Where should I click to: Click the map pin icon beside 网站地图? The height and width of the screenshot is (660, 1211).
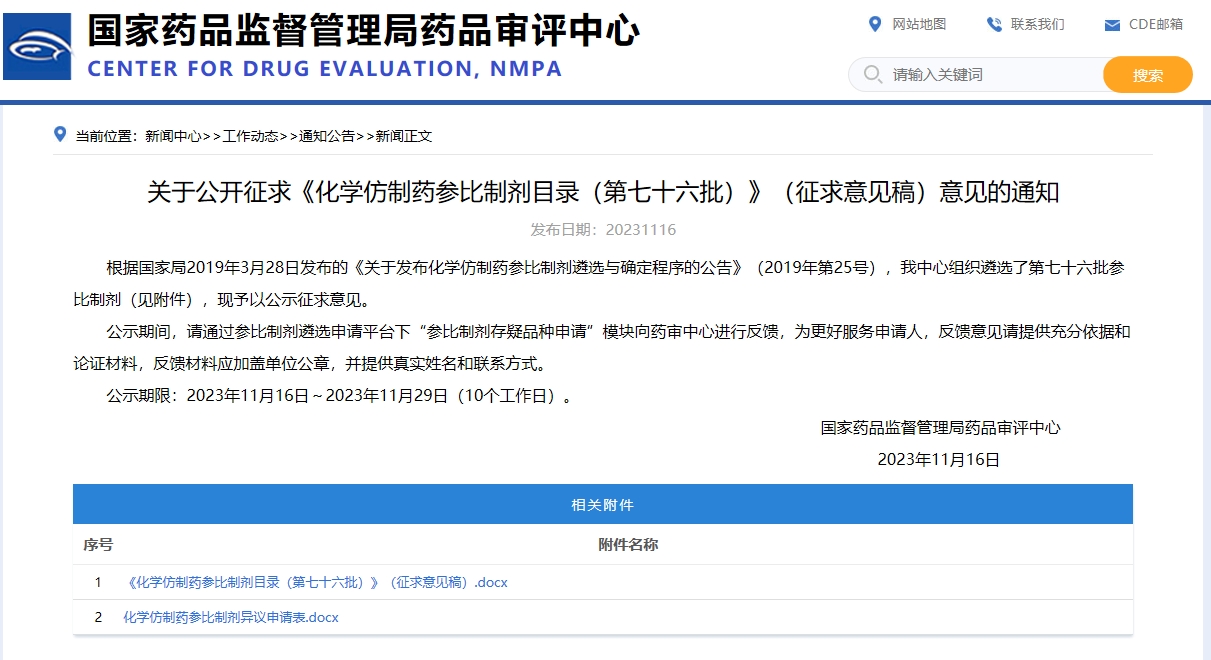click(x=875, y=24)
